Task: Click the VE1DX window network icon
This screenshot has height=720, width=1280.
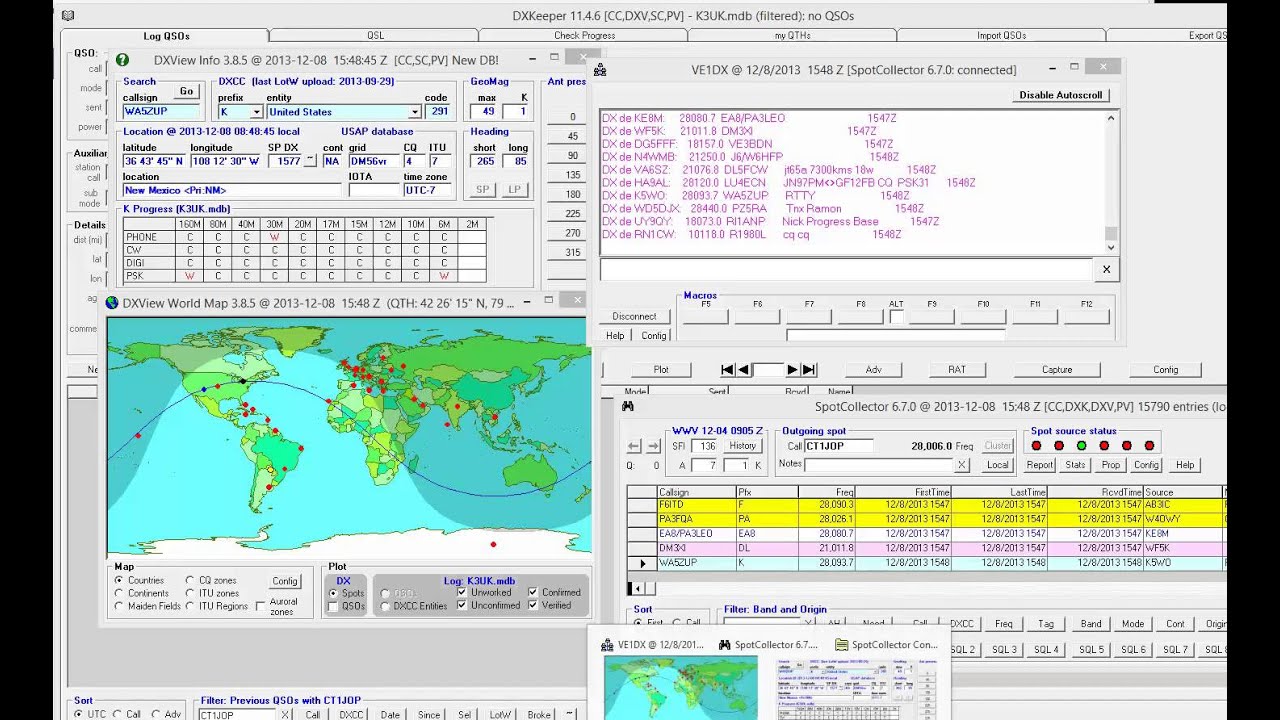Action: [600, 70]
